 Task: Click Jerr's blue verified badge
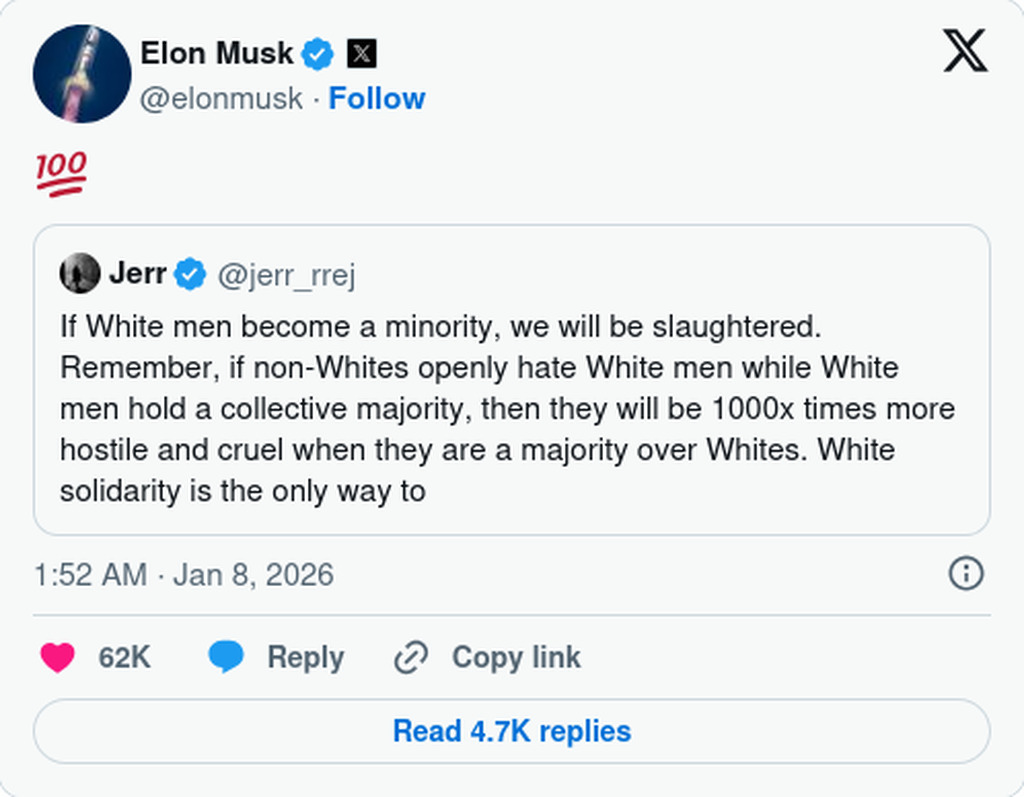(x=191, y=273)
